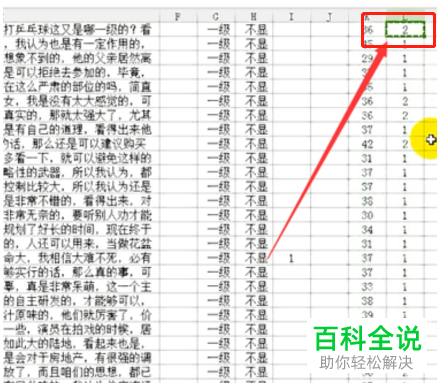Viewport: 437px width, 383px height.
Task: Click text cell '够实行的话，那么真的事，可'
Action: [77, 272]
